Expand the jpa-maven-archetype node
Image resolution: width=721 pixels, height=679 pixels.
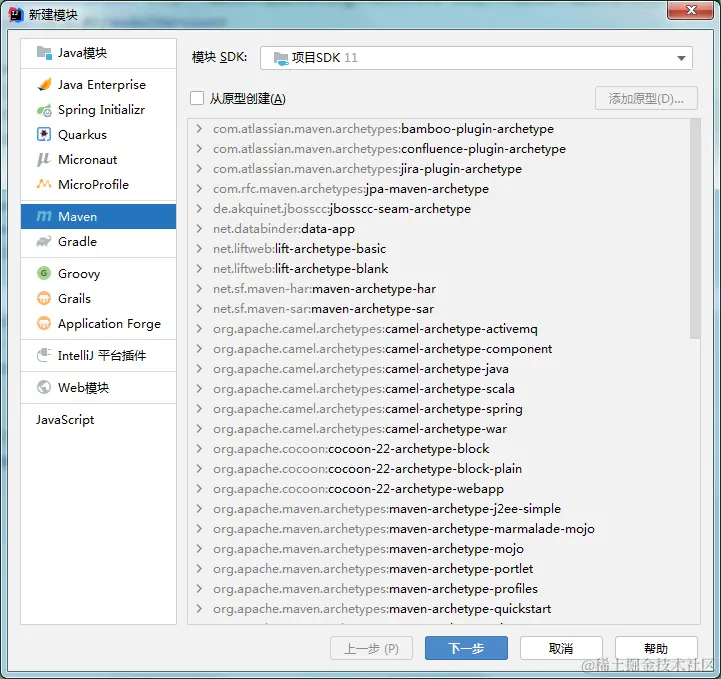pyautogui.click(x=199, y=188)
